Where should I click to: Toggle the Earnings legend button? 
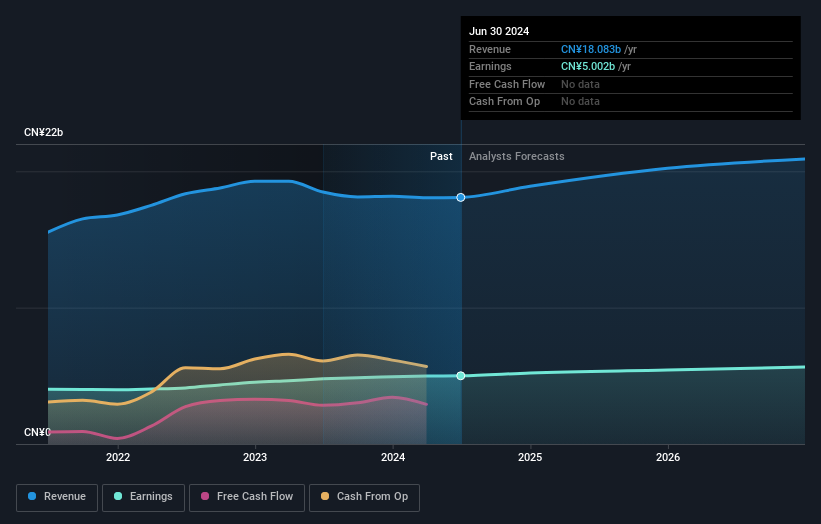(143, 497)
